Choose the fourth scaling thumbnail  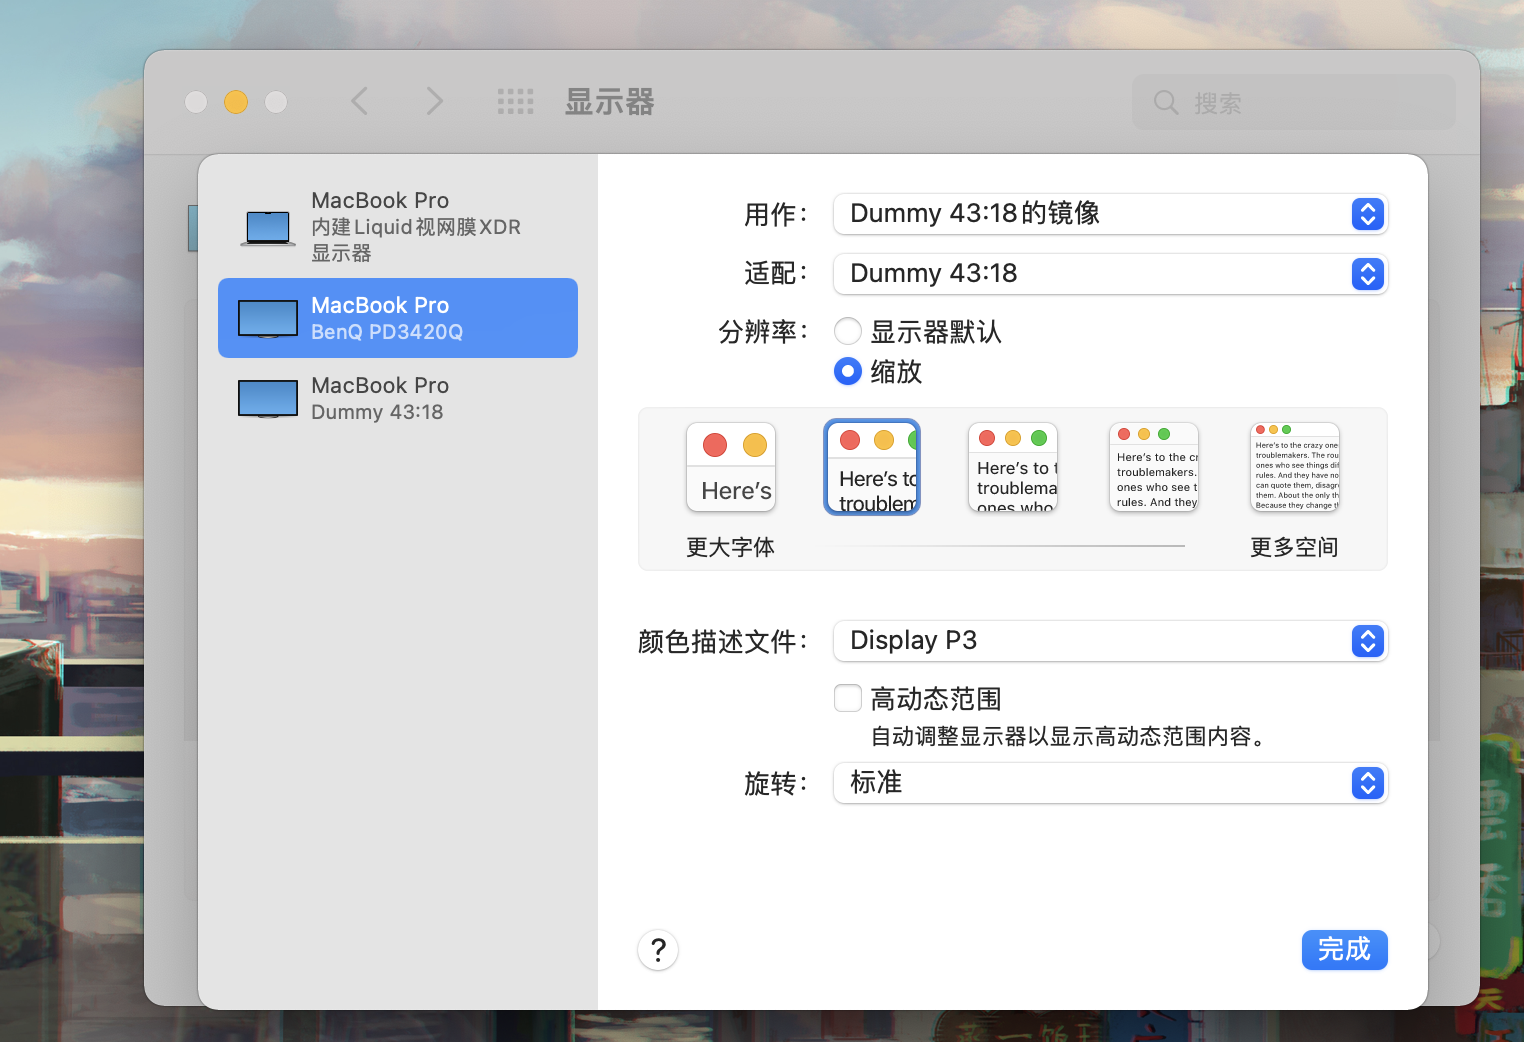point(1154,467)
